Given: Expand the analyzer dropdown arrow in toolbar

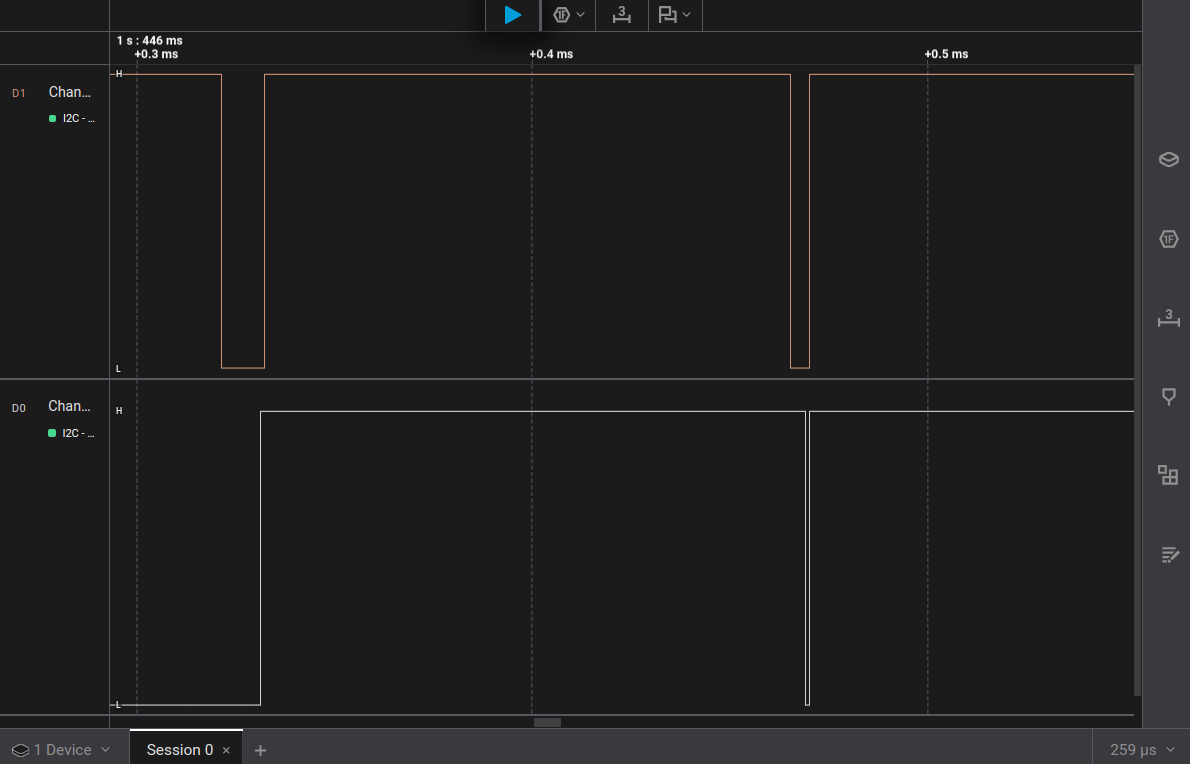Looking at the screenshot, I should pyautogui.click(x=581, y=15).
